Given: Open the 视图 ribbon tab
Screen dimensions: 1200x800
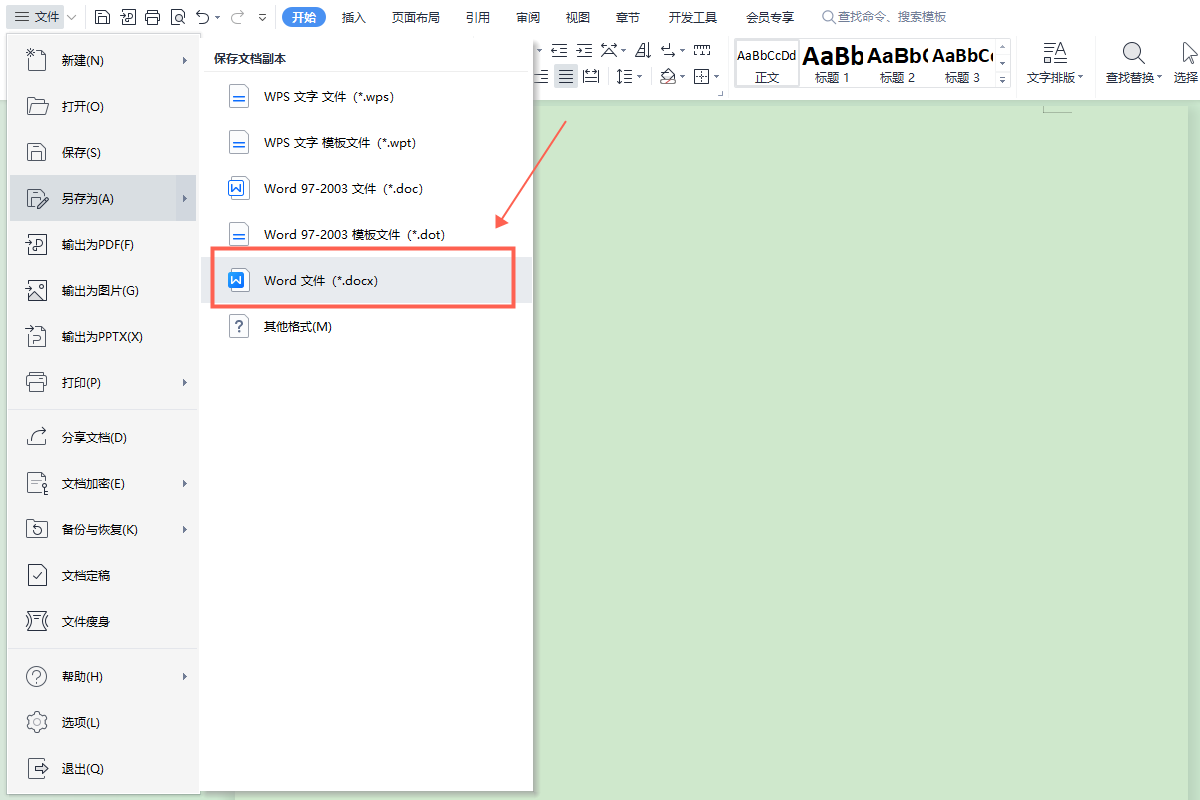Looking at the screenshot, I should 578,17.
